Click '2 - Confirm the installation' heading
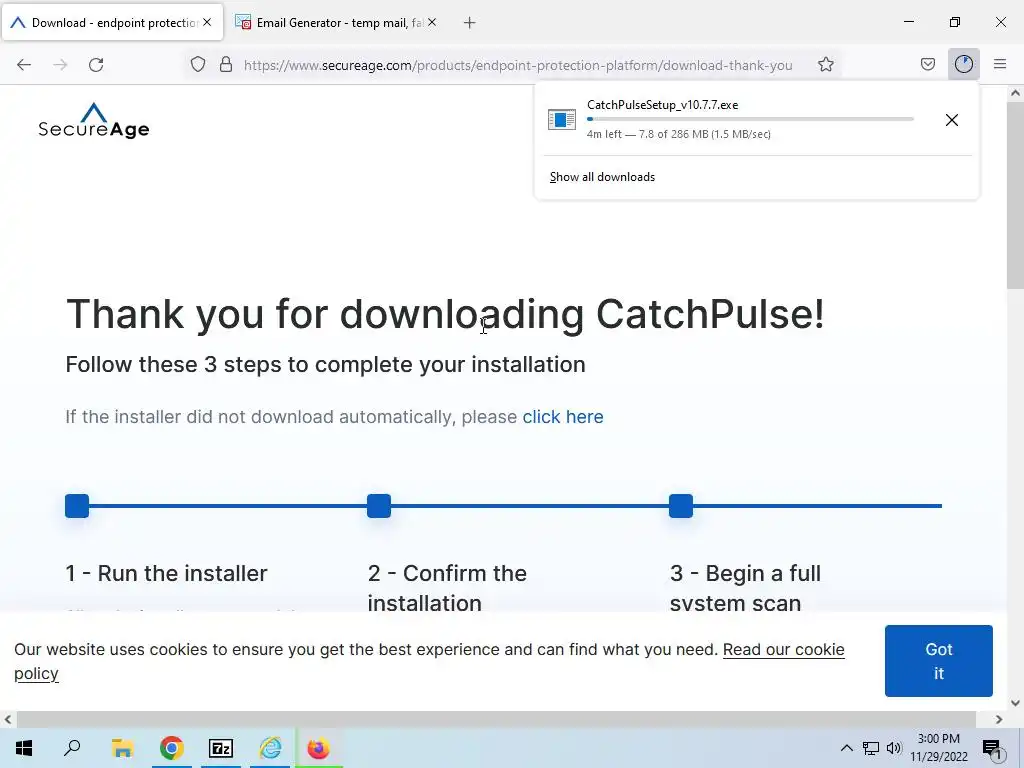The width and height of the screenshot is (1024, 768). pos(447,588)
